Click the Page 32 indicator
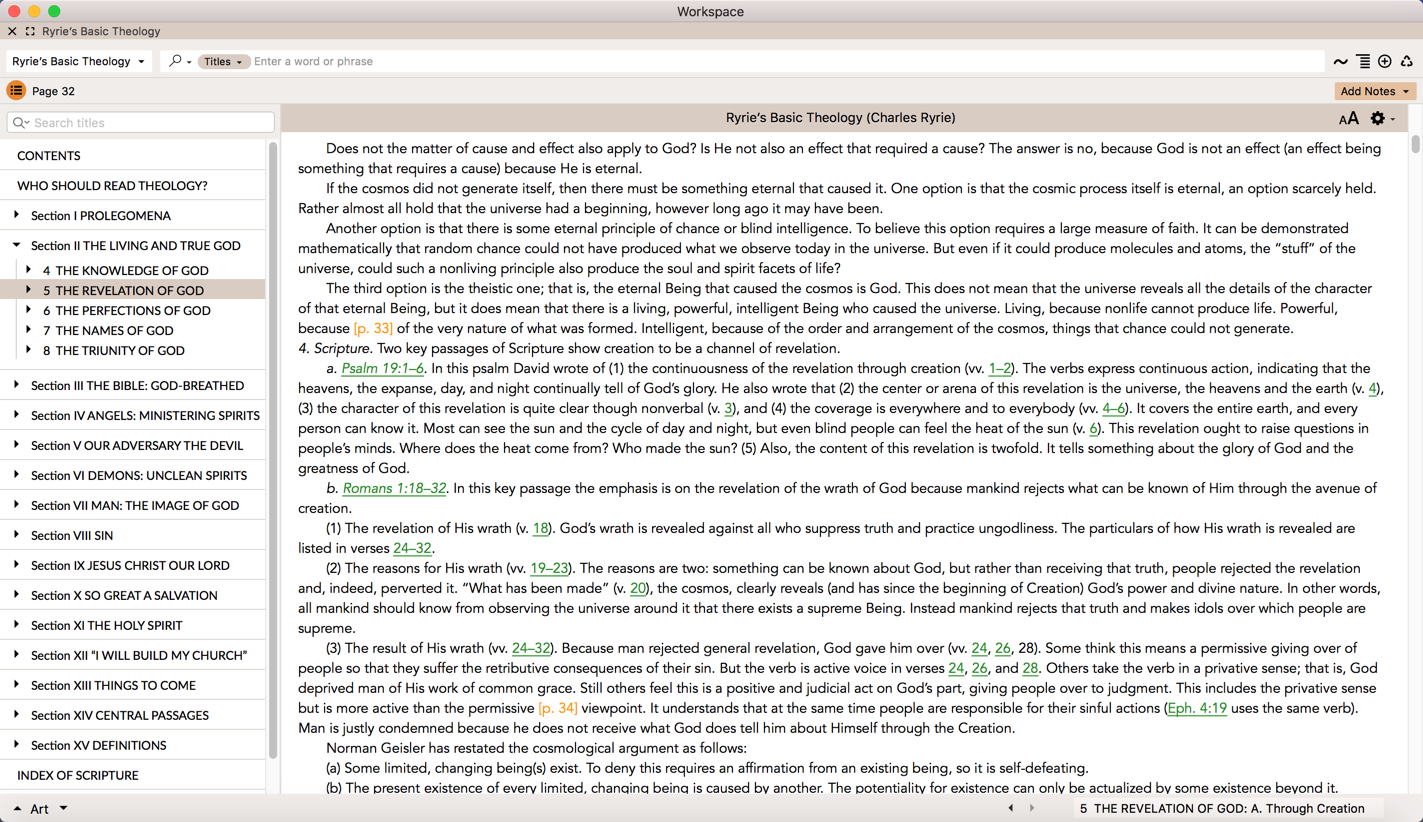Screen dimensions: 1423x822 click(53, 91)
